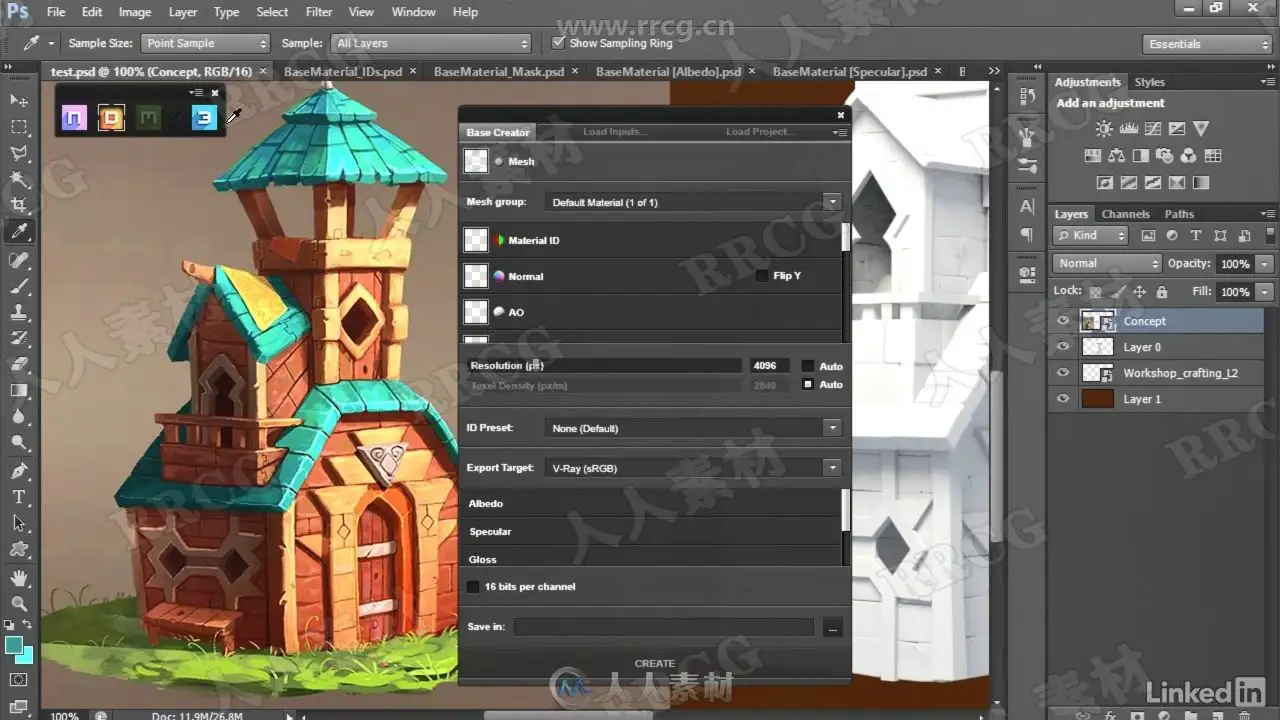
Task: Open the Filter menu
Action: point(319,12)
